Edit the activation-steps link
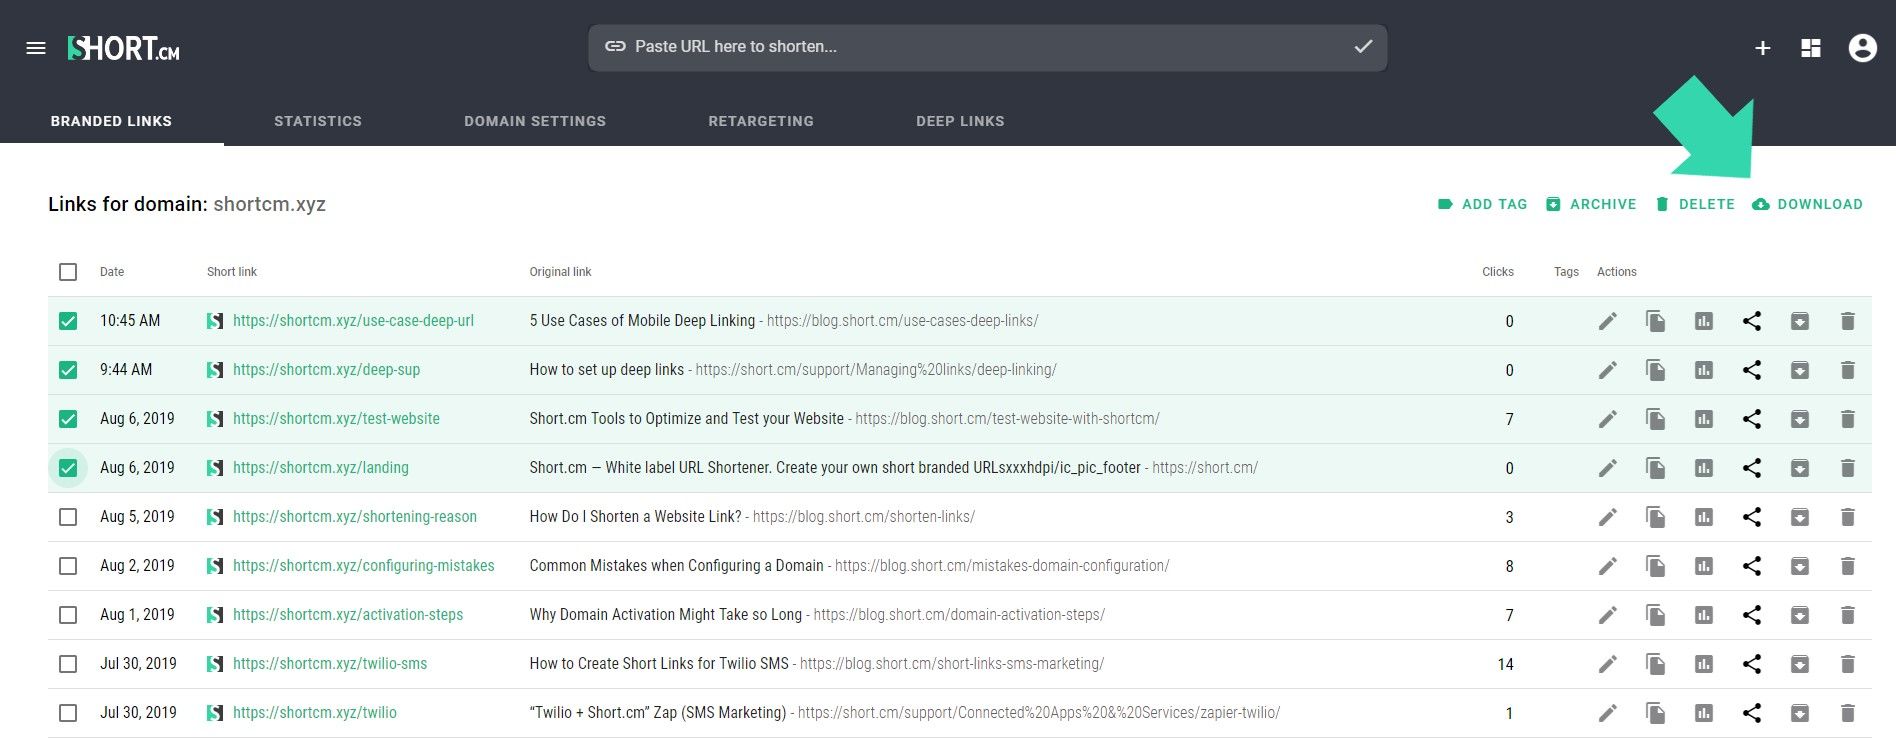The image size is (1896, 738). 1608,615
